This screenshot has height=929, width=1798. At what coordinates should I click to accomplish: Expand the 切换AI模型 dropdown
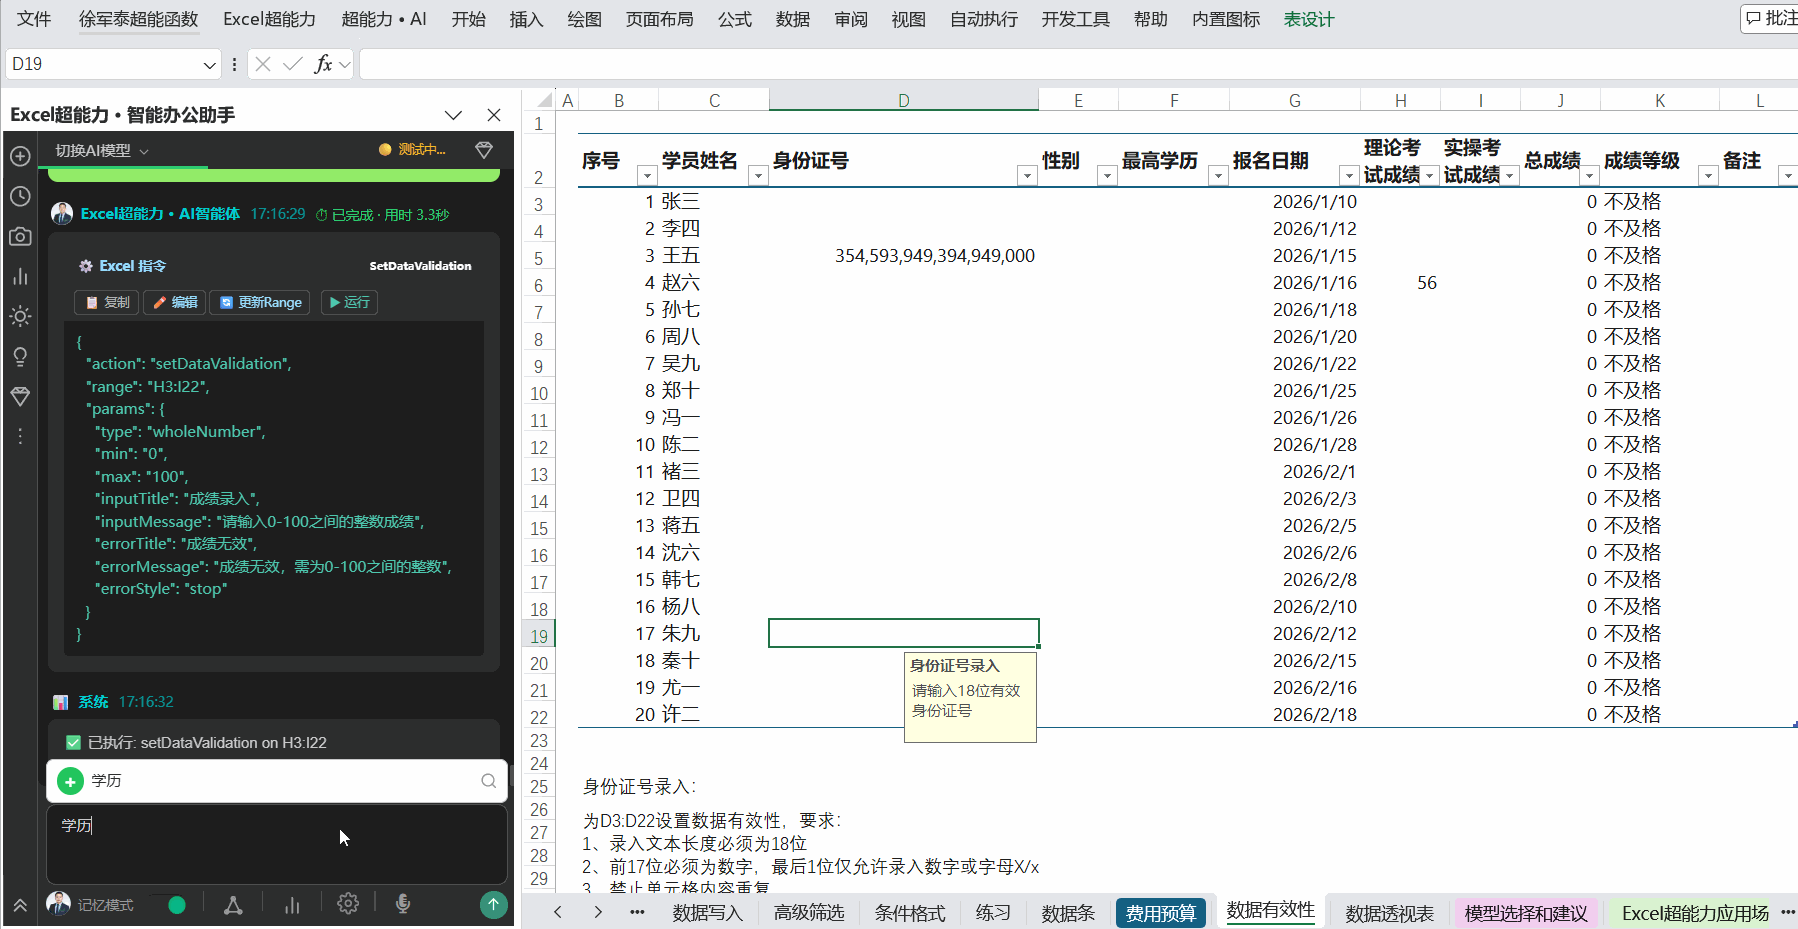pyautogui.click(x=102, y=150)
